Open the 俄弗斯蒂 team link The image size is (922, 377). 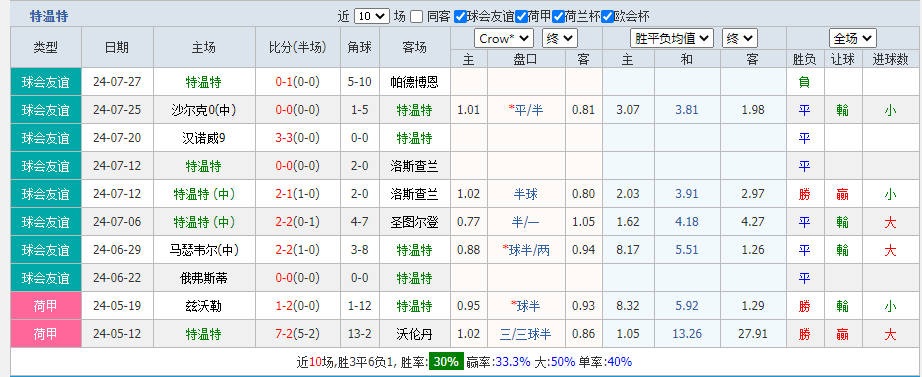pos(203,278)
